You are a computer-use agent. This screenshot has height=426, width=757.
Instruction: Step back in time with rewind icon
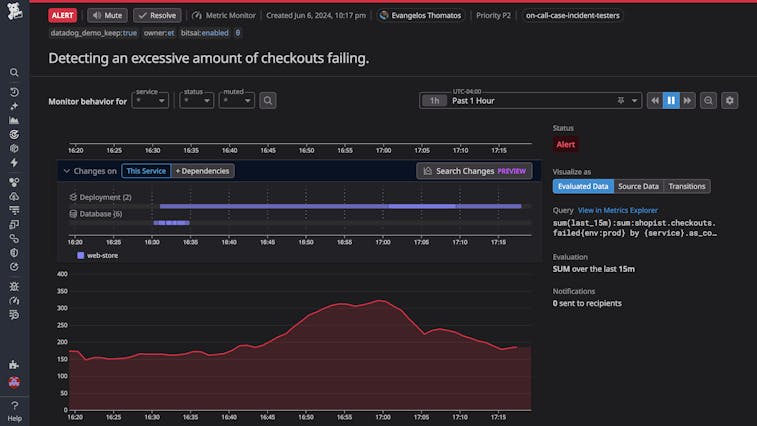[x=654, y=100]
